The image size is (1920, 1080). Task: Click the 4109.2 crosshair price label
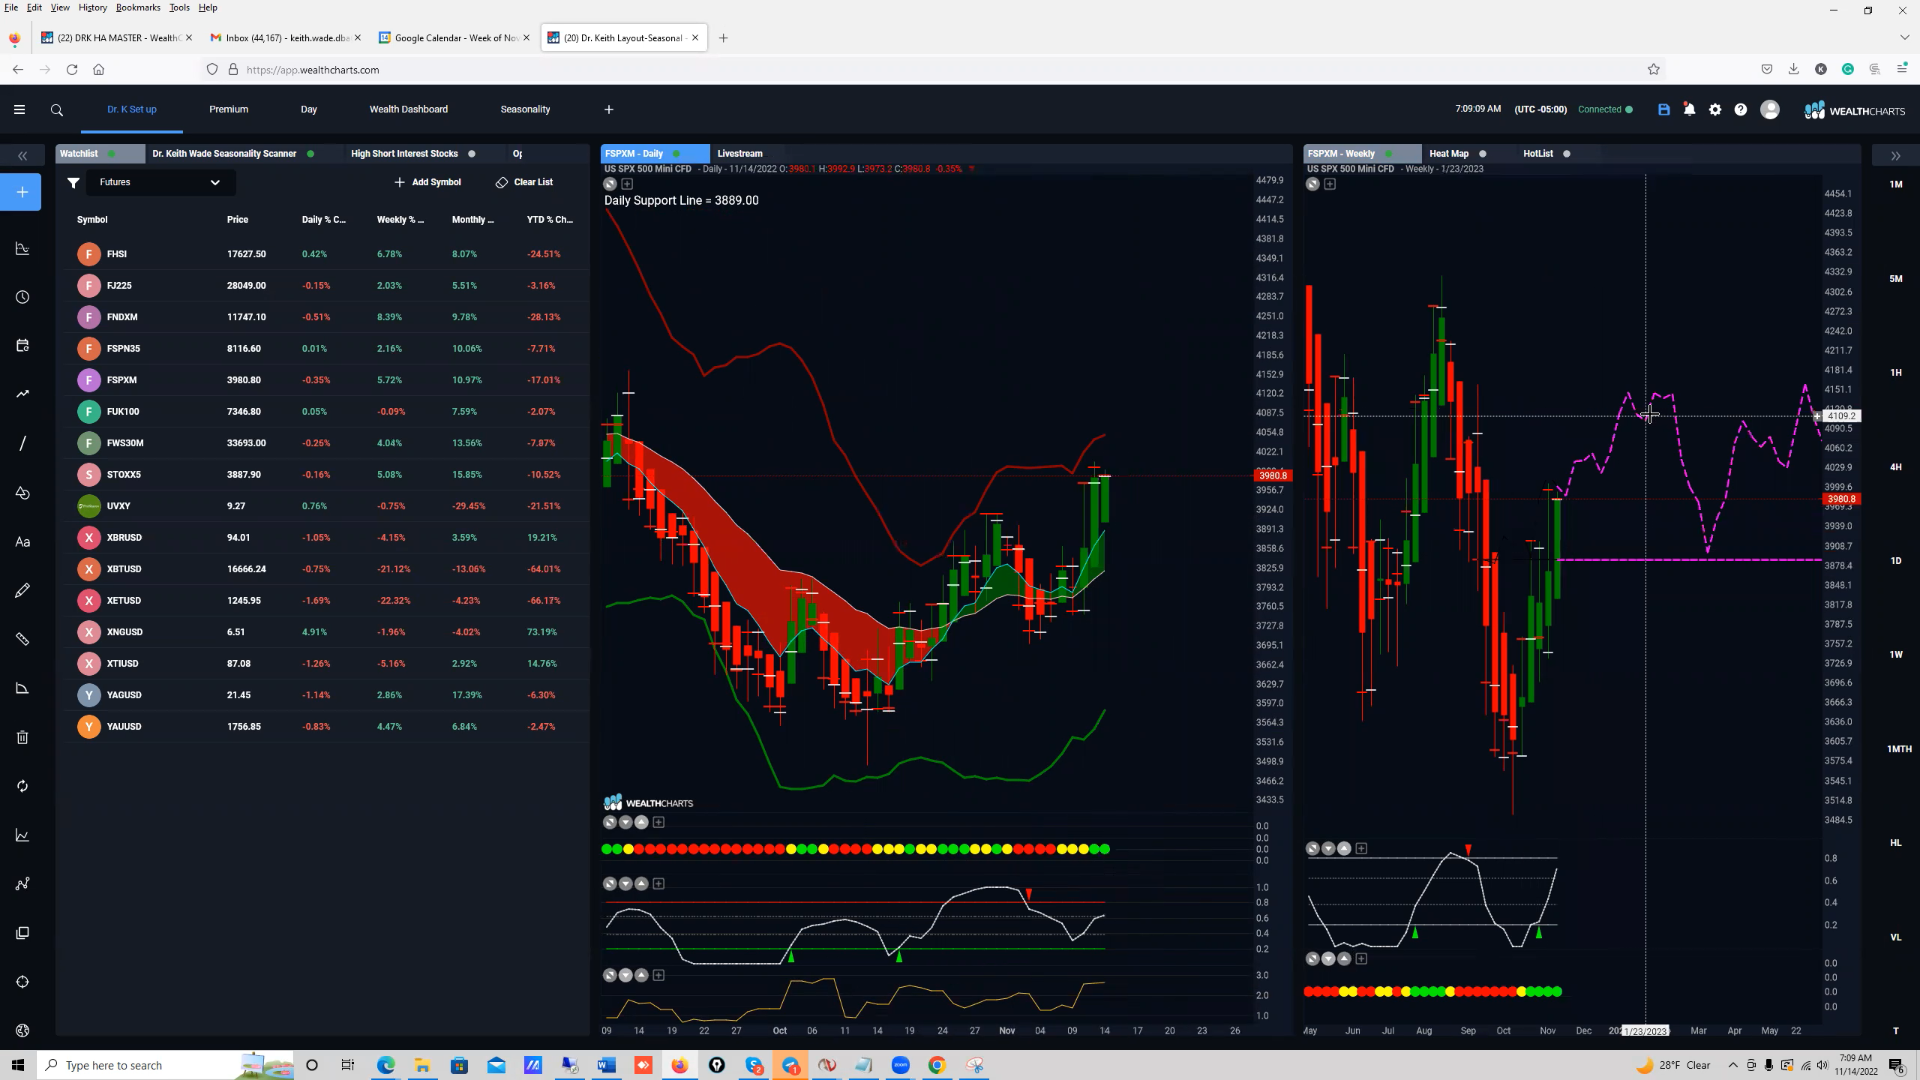1842,416
